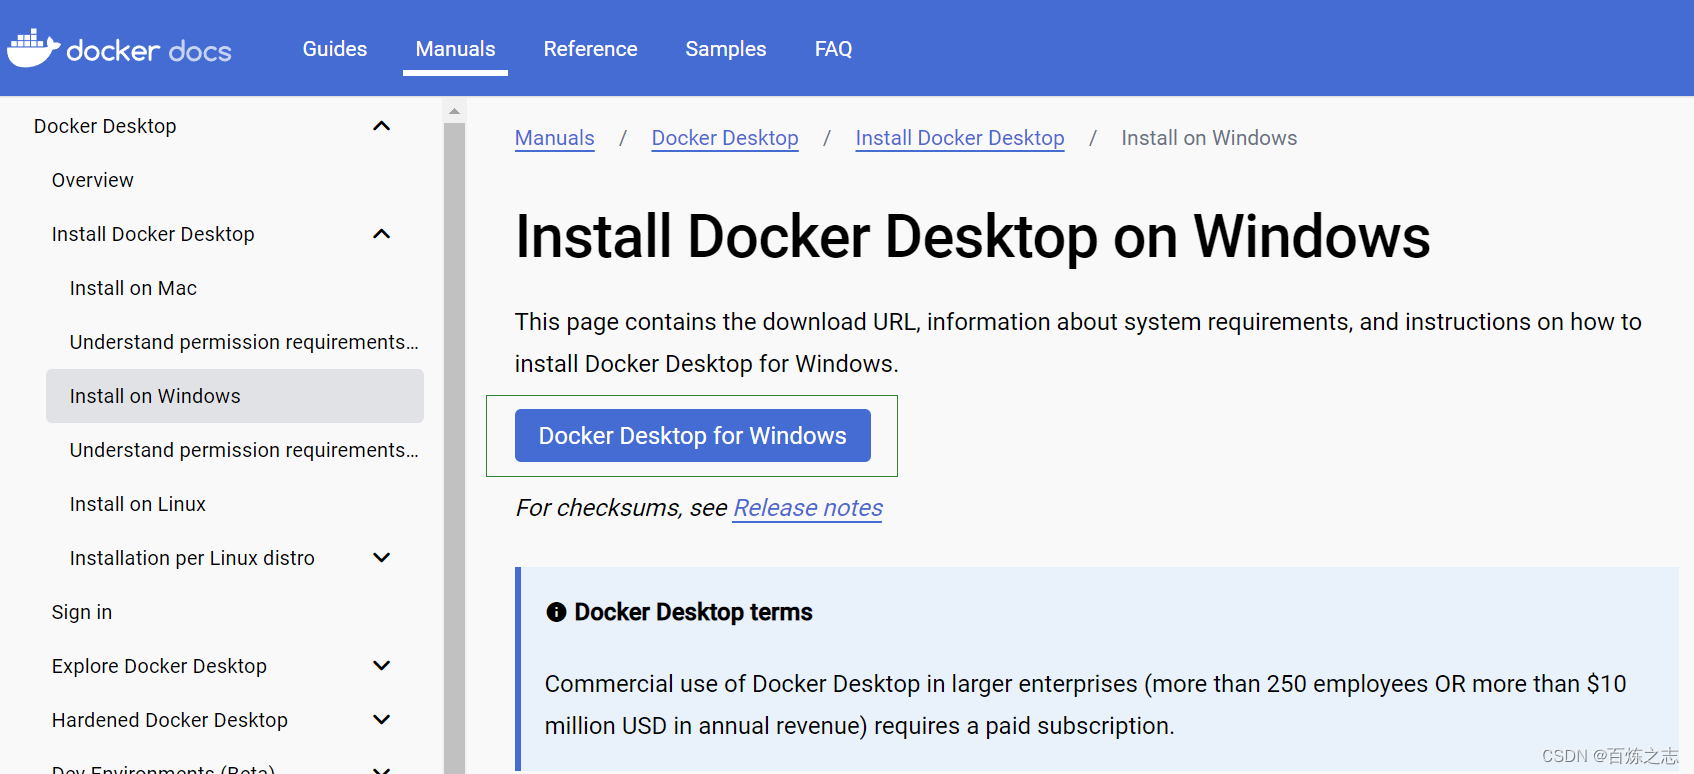Collapse the Docker Desktop sidebar section
This screenshot has height=774, width=1694.
pyautogui.click(x=381, y=126)
